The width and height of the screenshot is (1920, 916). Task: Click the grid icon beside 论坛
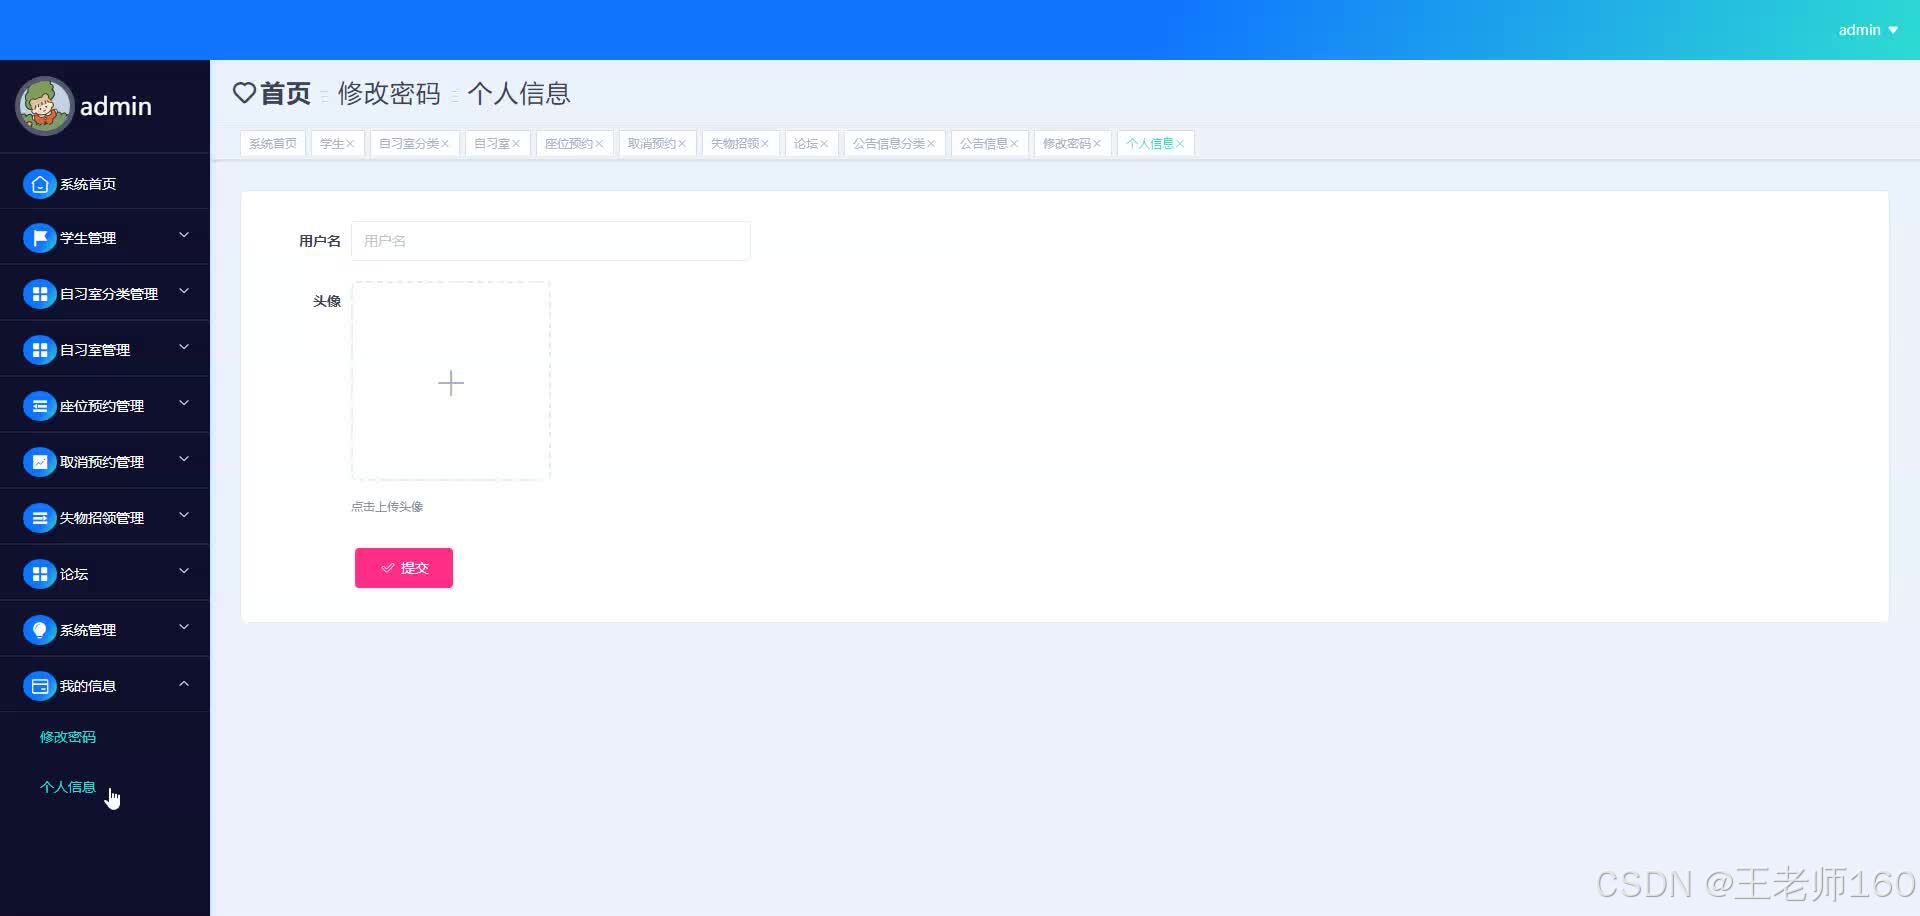point(39,574)
